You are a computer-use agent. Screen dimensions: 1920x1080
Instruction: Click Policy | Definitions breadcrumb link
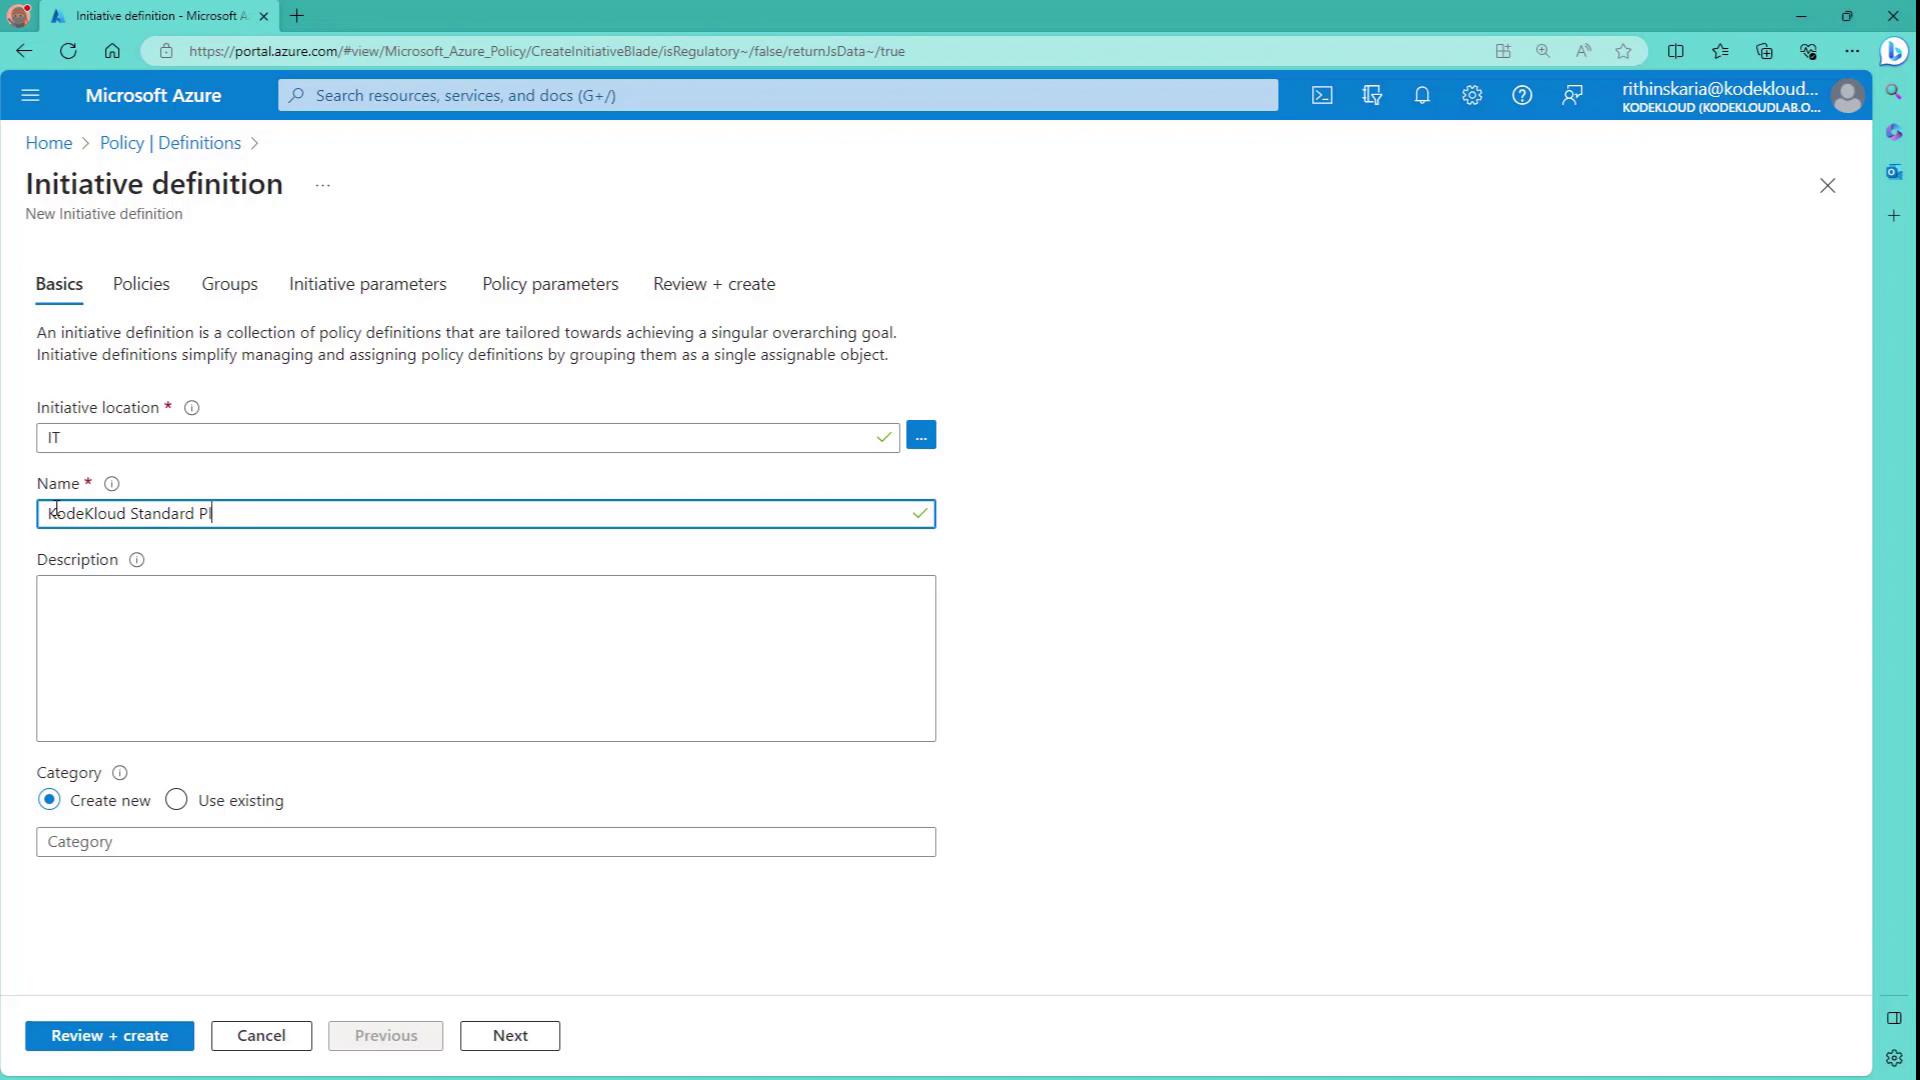click(170, 143)
